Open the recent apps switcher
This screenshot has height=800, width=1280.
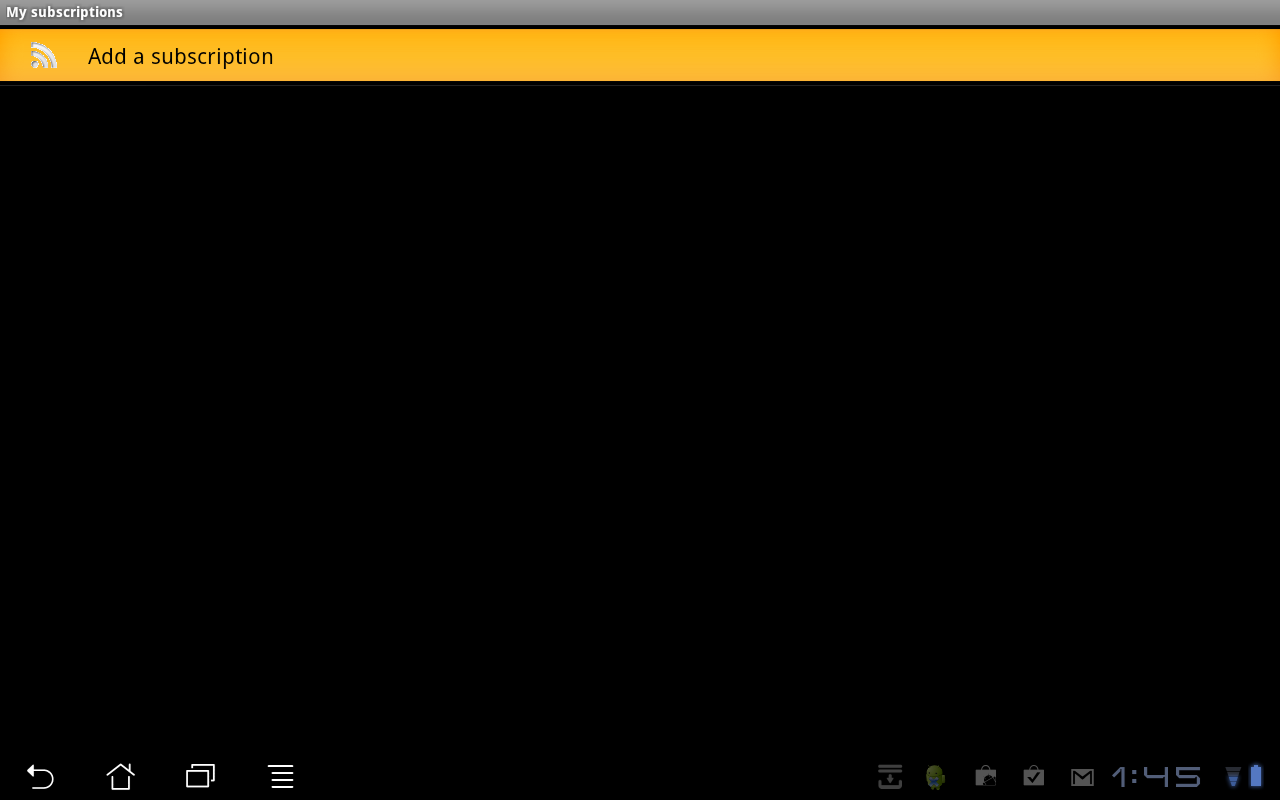200,776
